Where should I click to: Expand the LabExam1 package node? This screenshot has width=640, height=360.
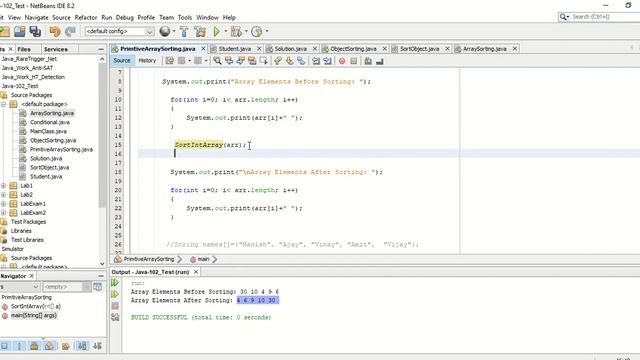[x=4, y=204]
